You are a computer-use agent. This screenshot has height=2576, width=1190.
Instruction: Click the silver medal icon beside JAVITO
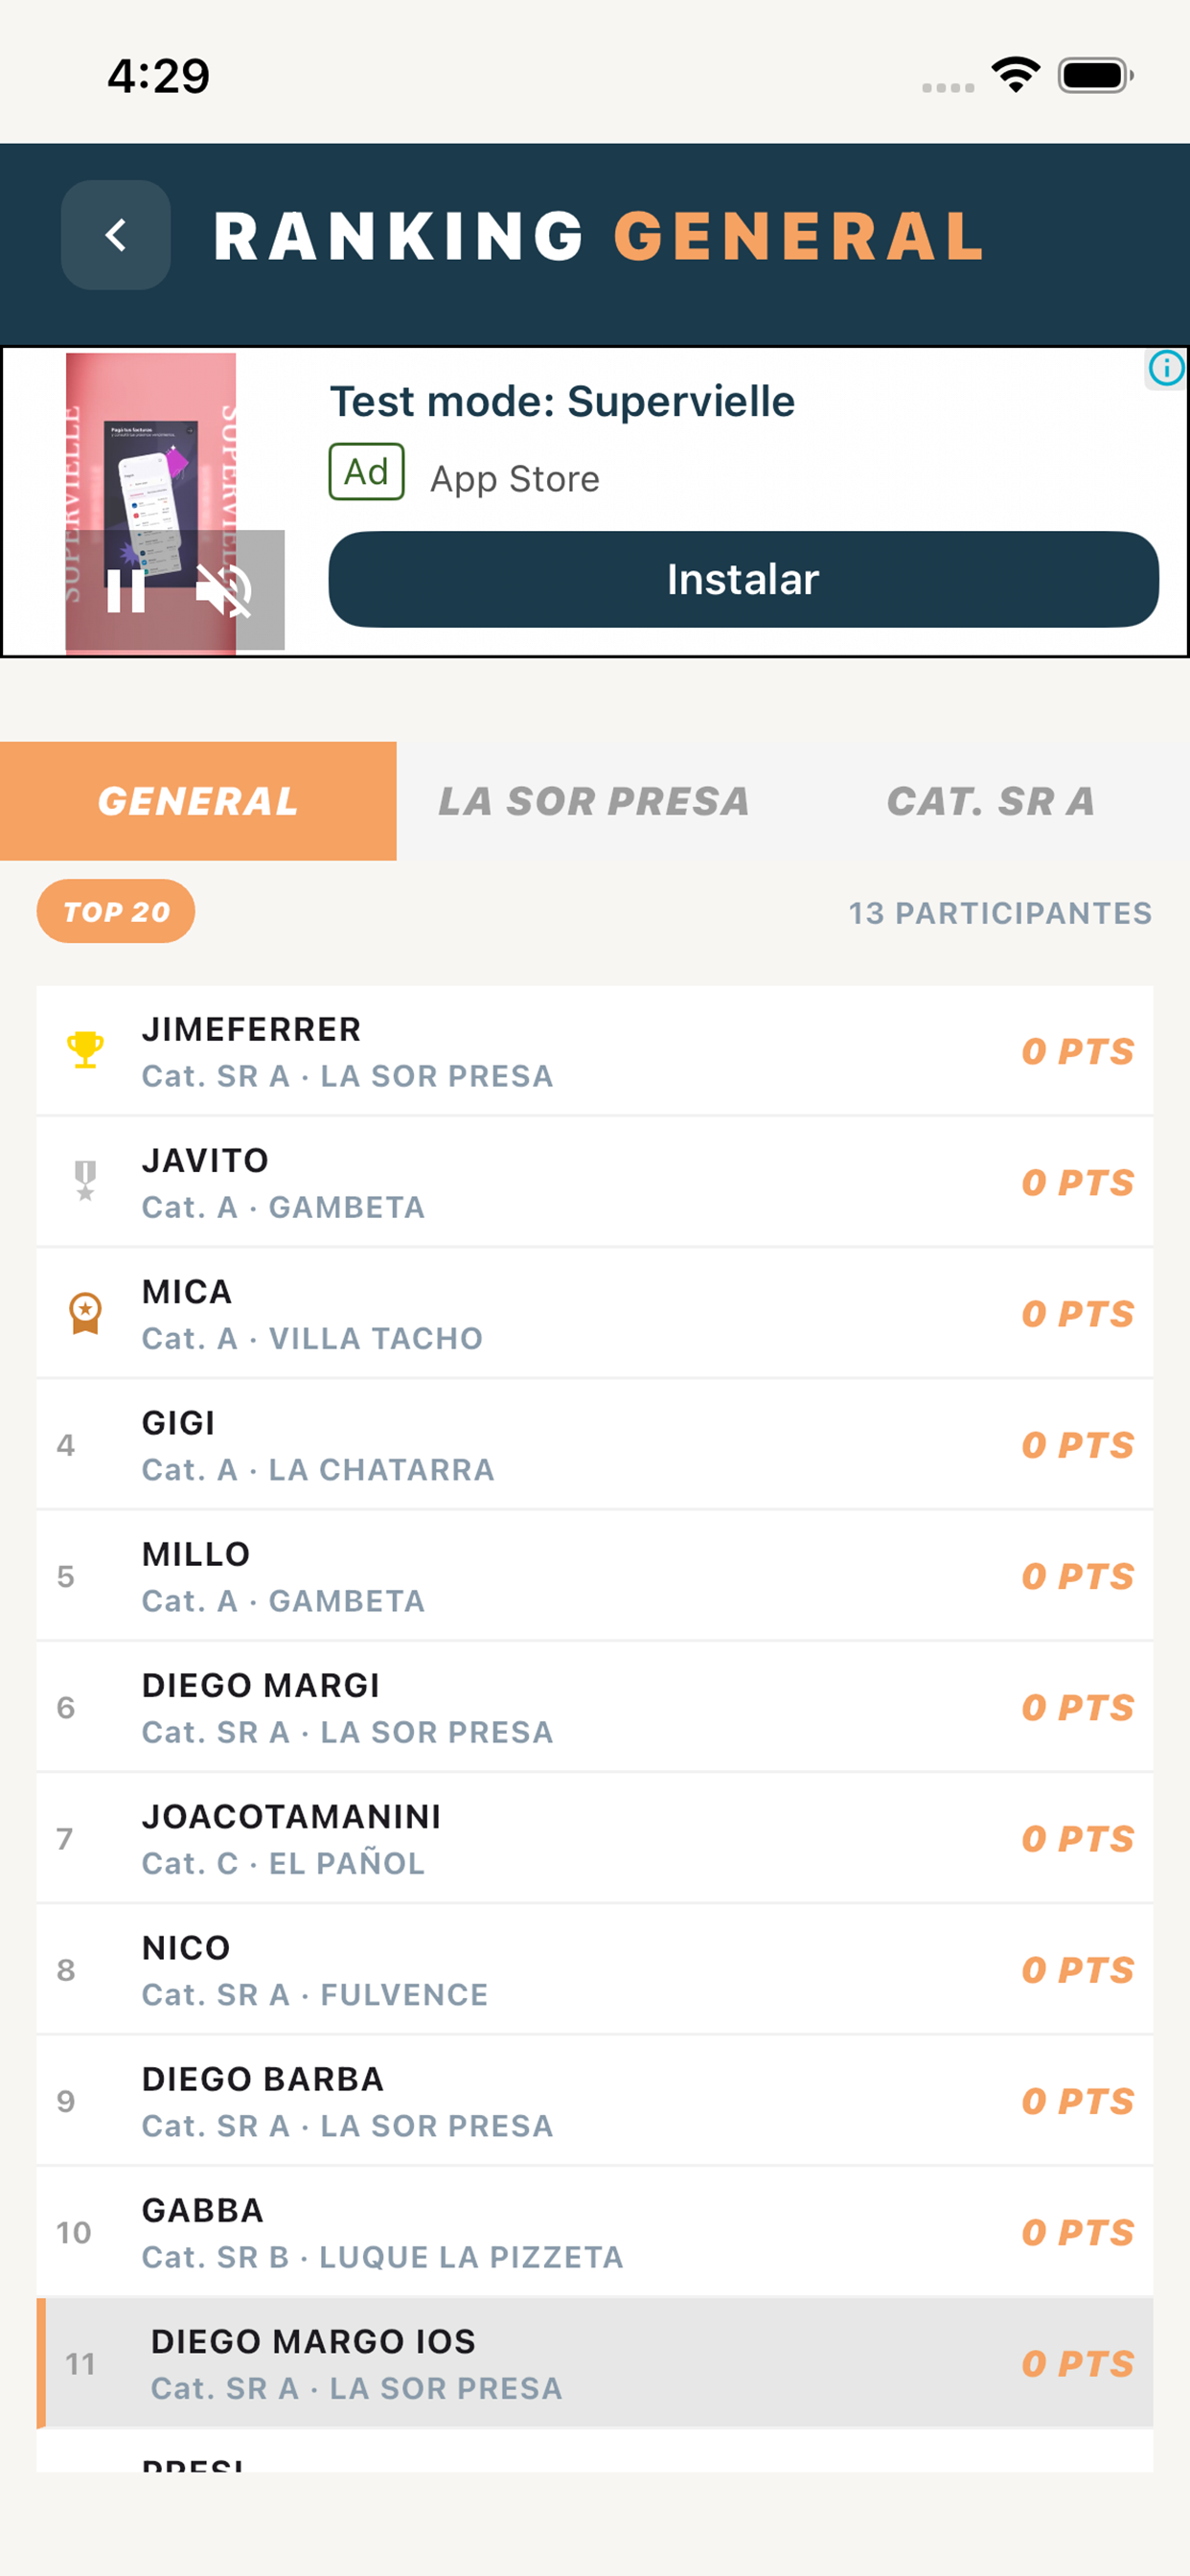pyautogui.click(x=85, y=1181)
